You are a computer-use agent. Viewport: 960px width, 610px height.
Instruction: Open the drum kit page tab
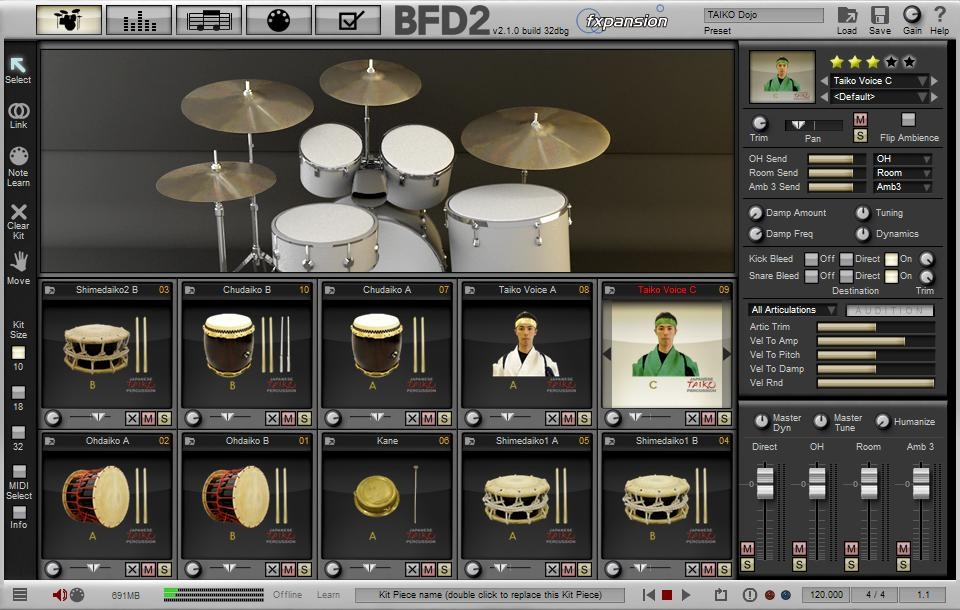pos(69,20)
